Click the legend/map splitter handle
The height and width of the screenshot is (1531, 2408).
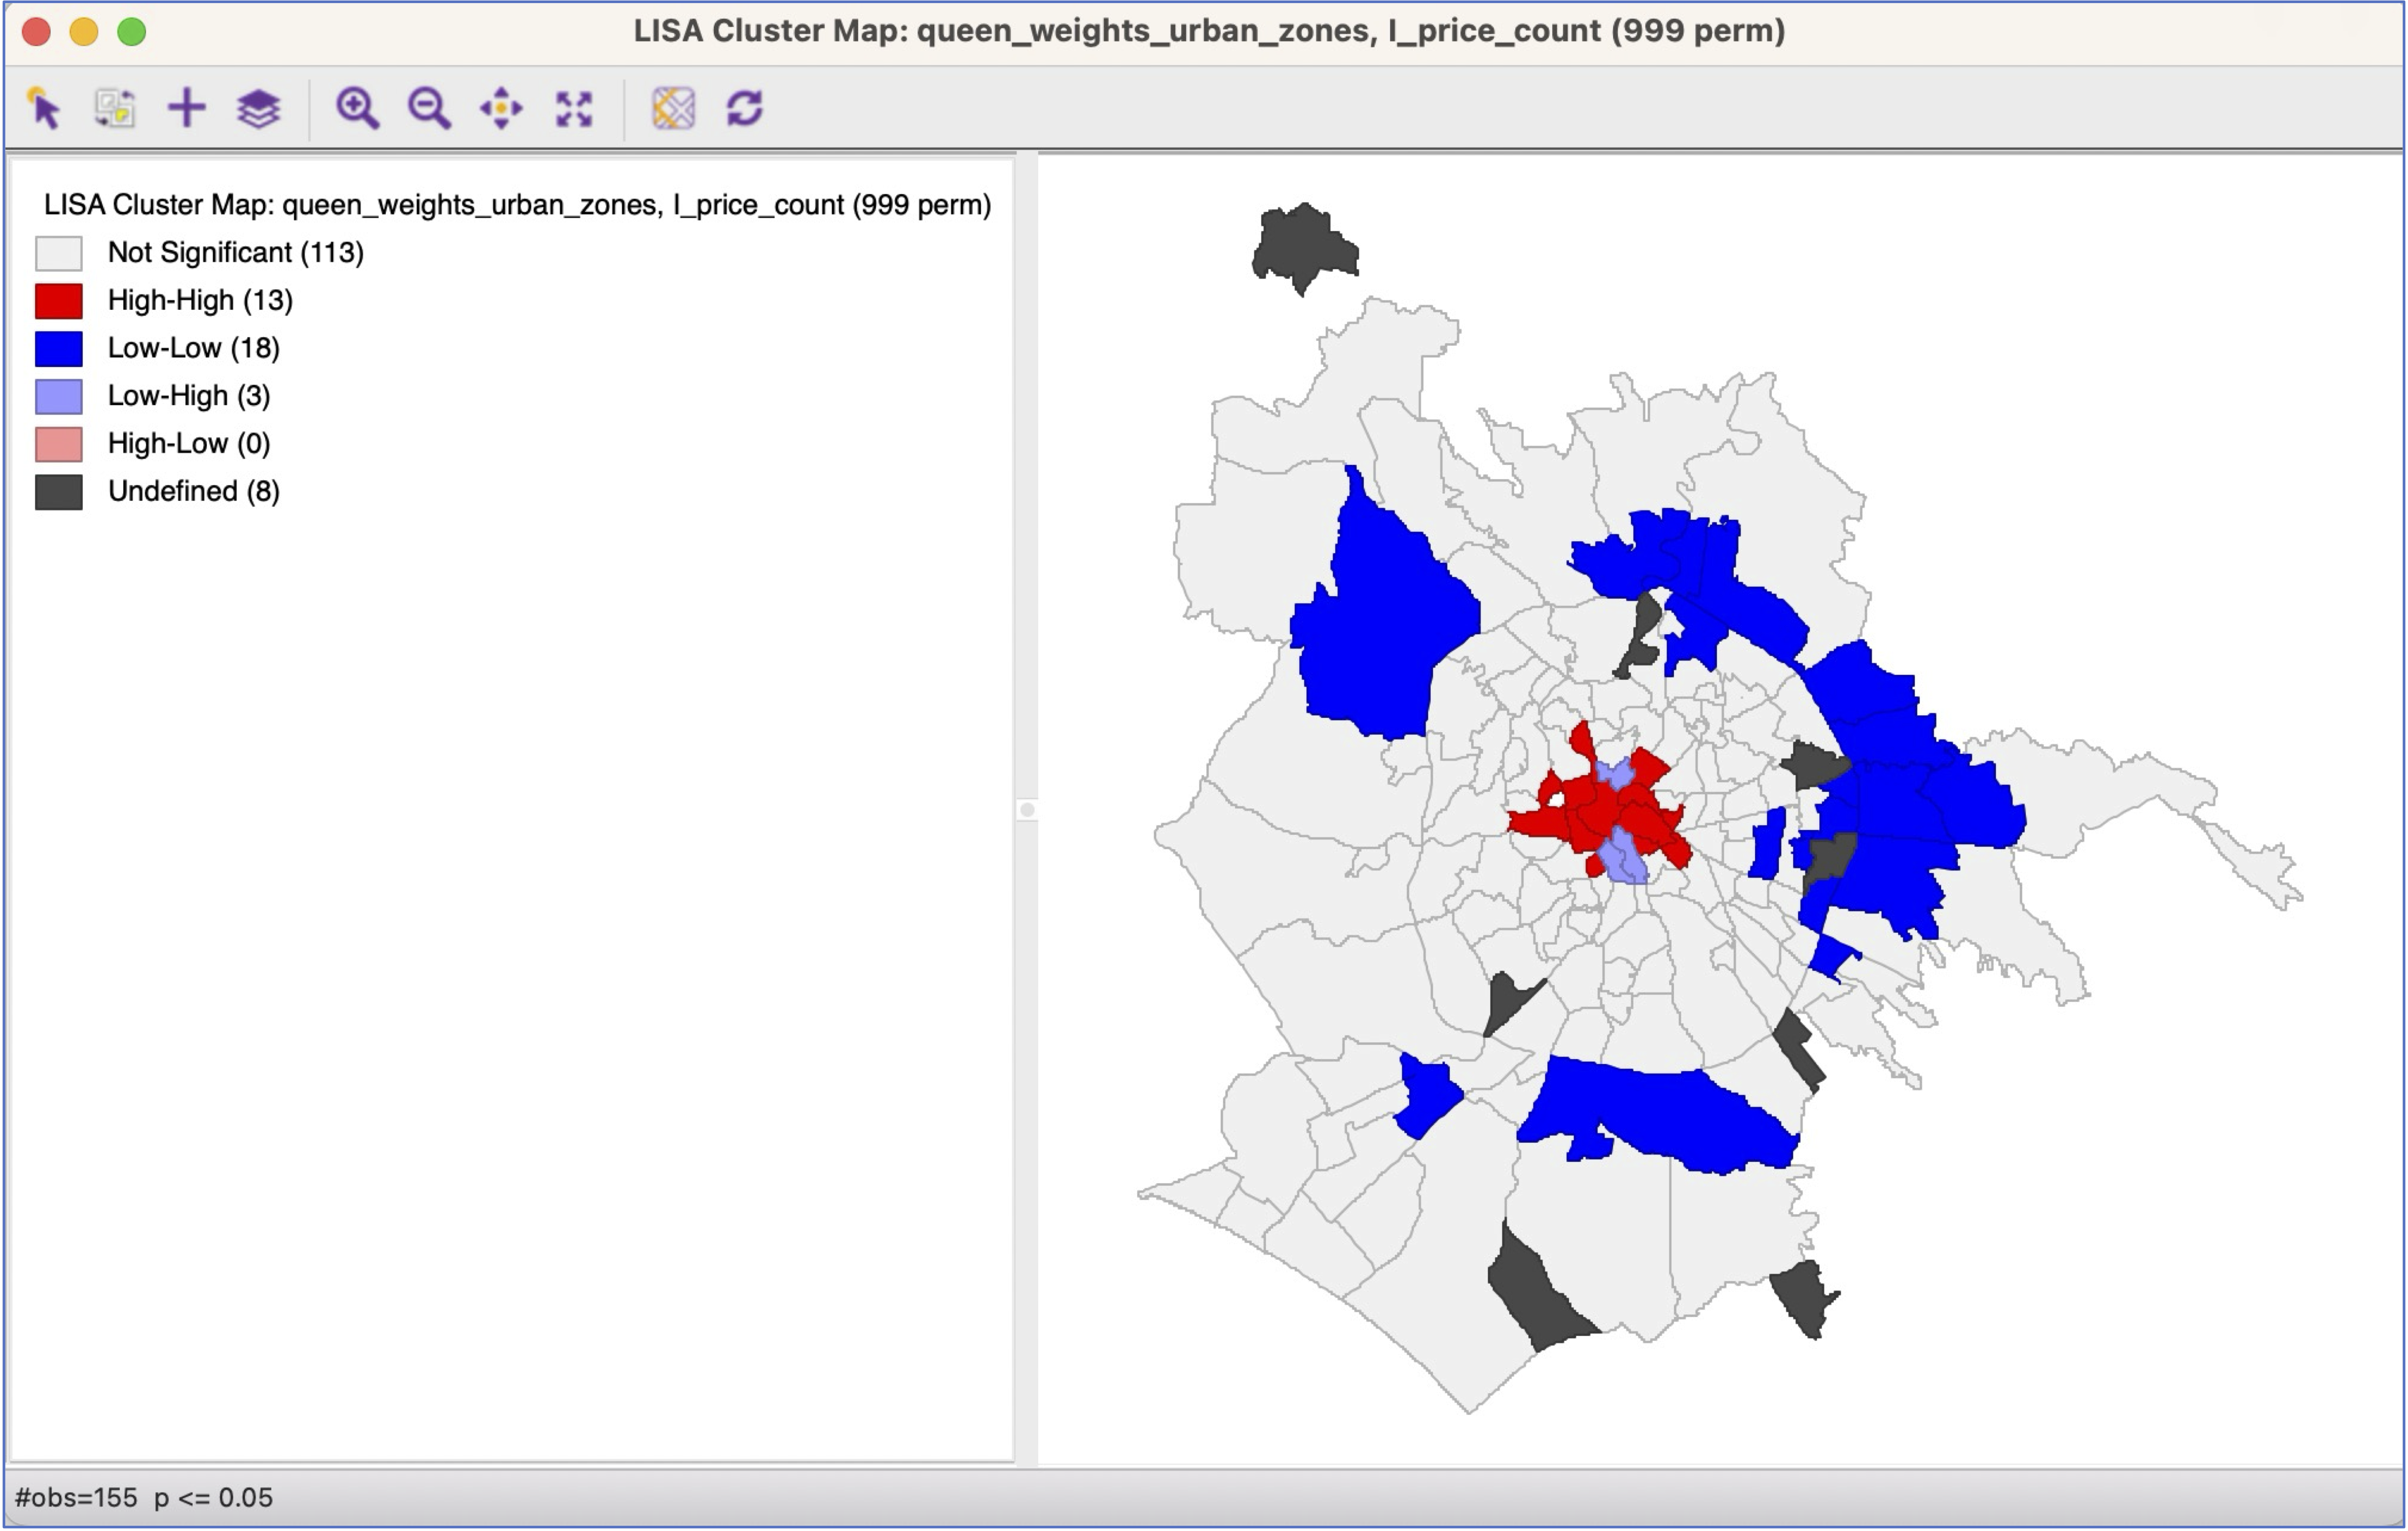click(x=1027, y=809)
